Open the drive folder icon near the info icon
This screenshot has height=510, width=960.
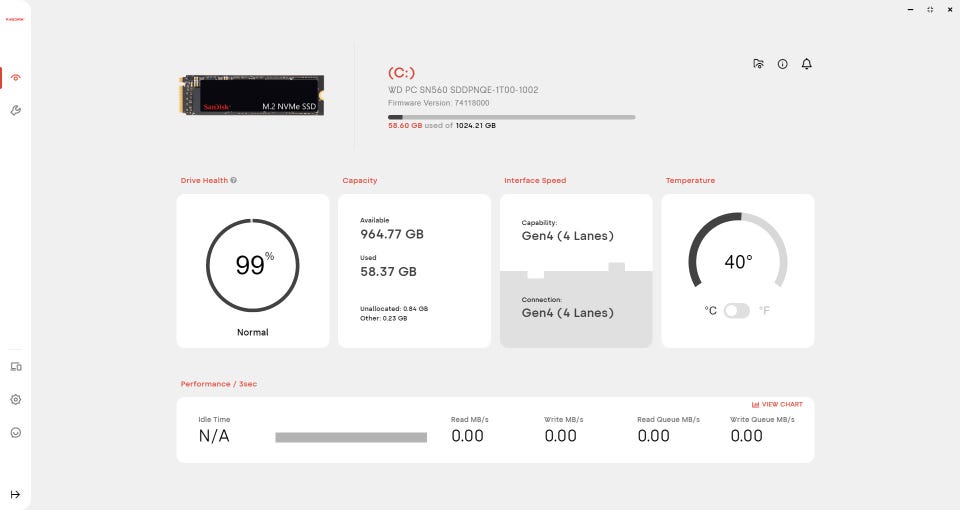pyautogui.click(x=759, y=64)
